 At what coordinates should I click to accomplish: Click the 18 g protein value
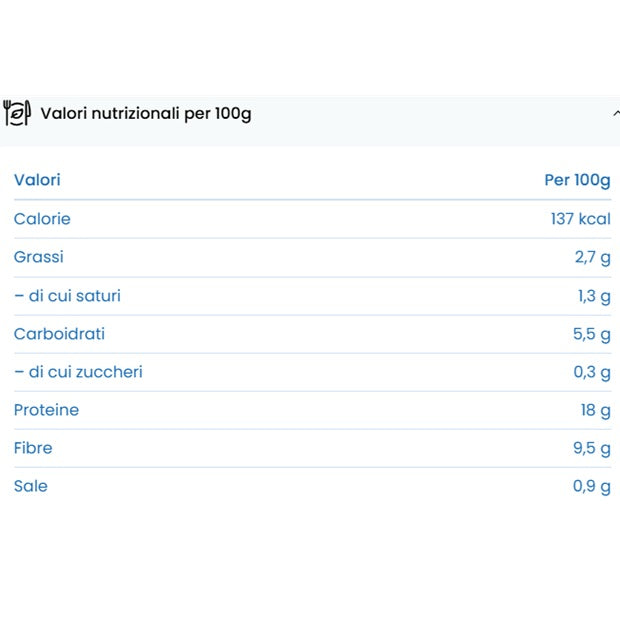point(596,410)
